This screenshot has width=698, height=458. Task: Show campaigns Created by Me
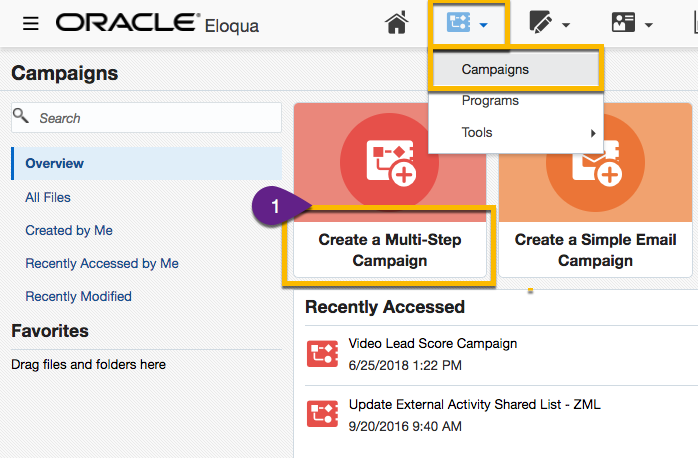point(69,230)
